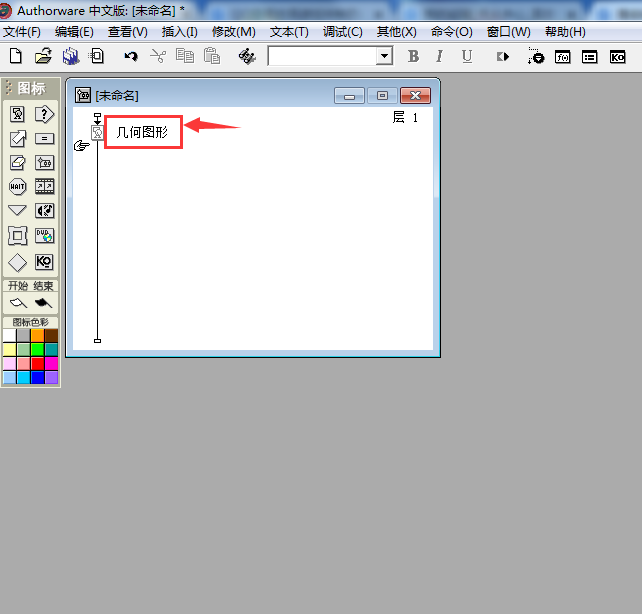Open the 命令(O) menu
642x614 pixels.
pos(451,32)
